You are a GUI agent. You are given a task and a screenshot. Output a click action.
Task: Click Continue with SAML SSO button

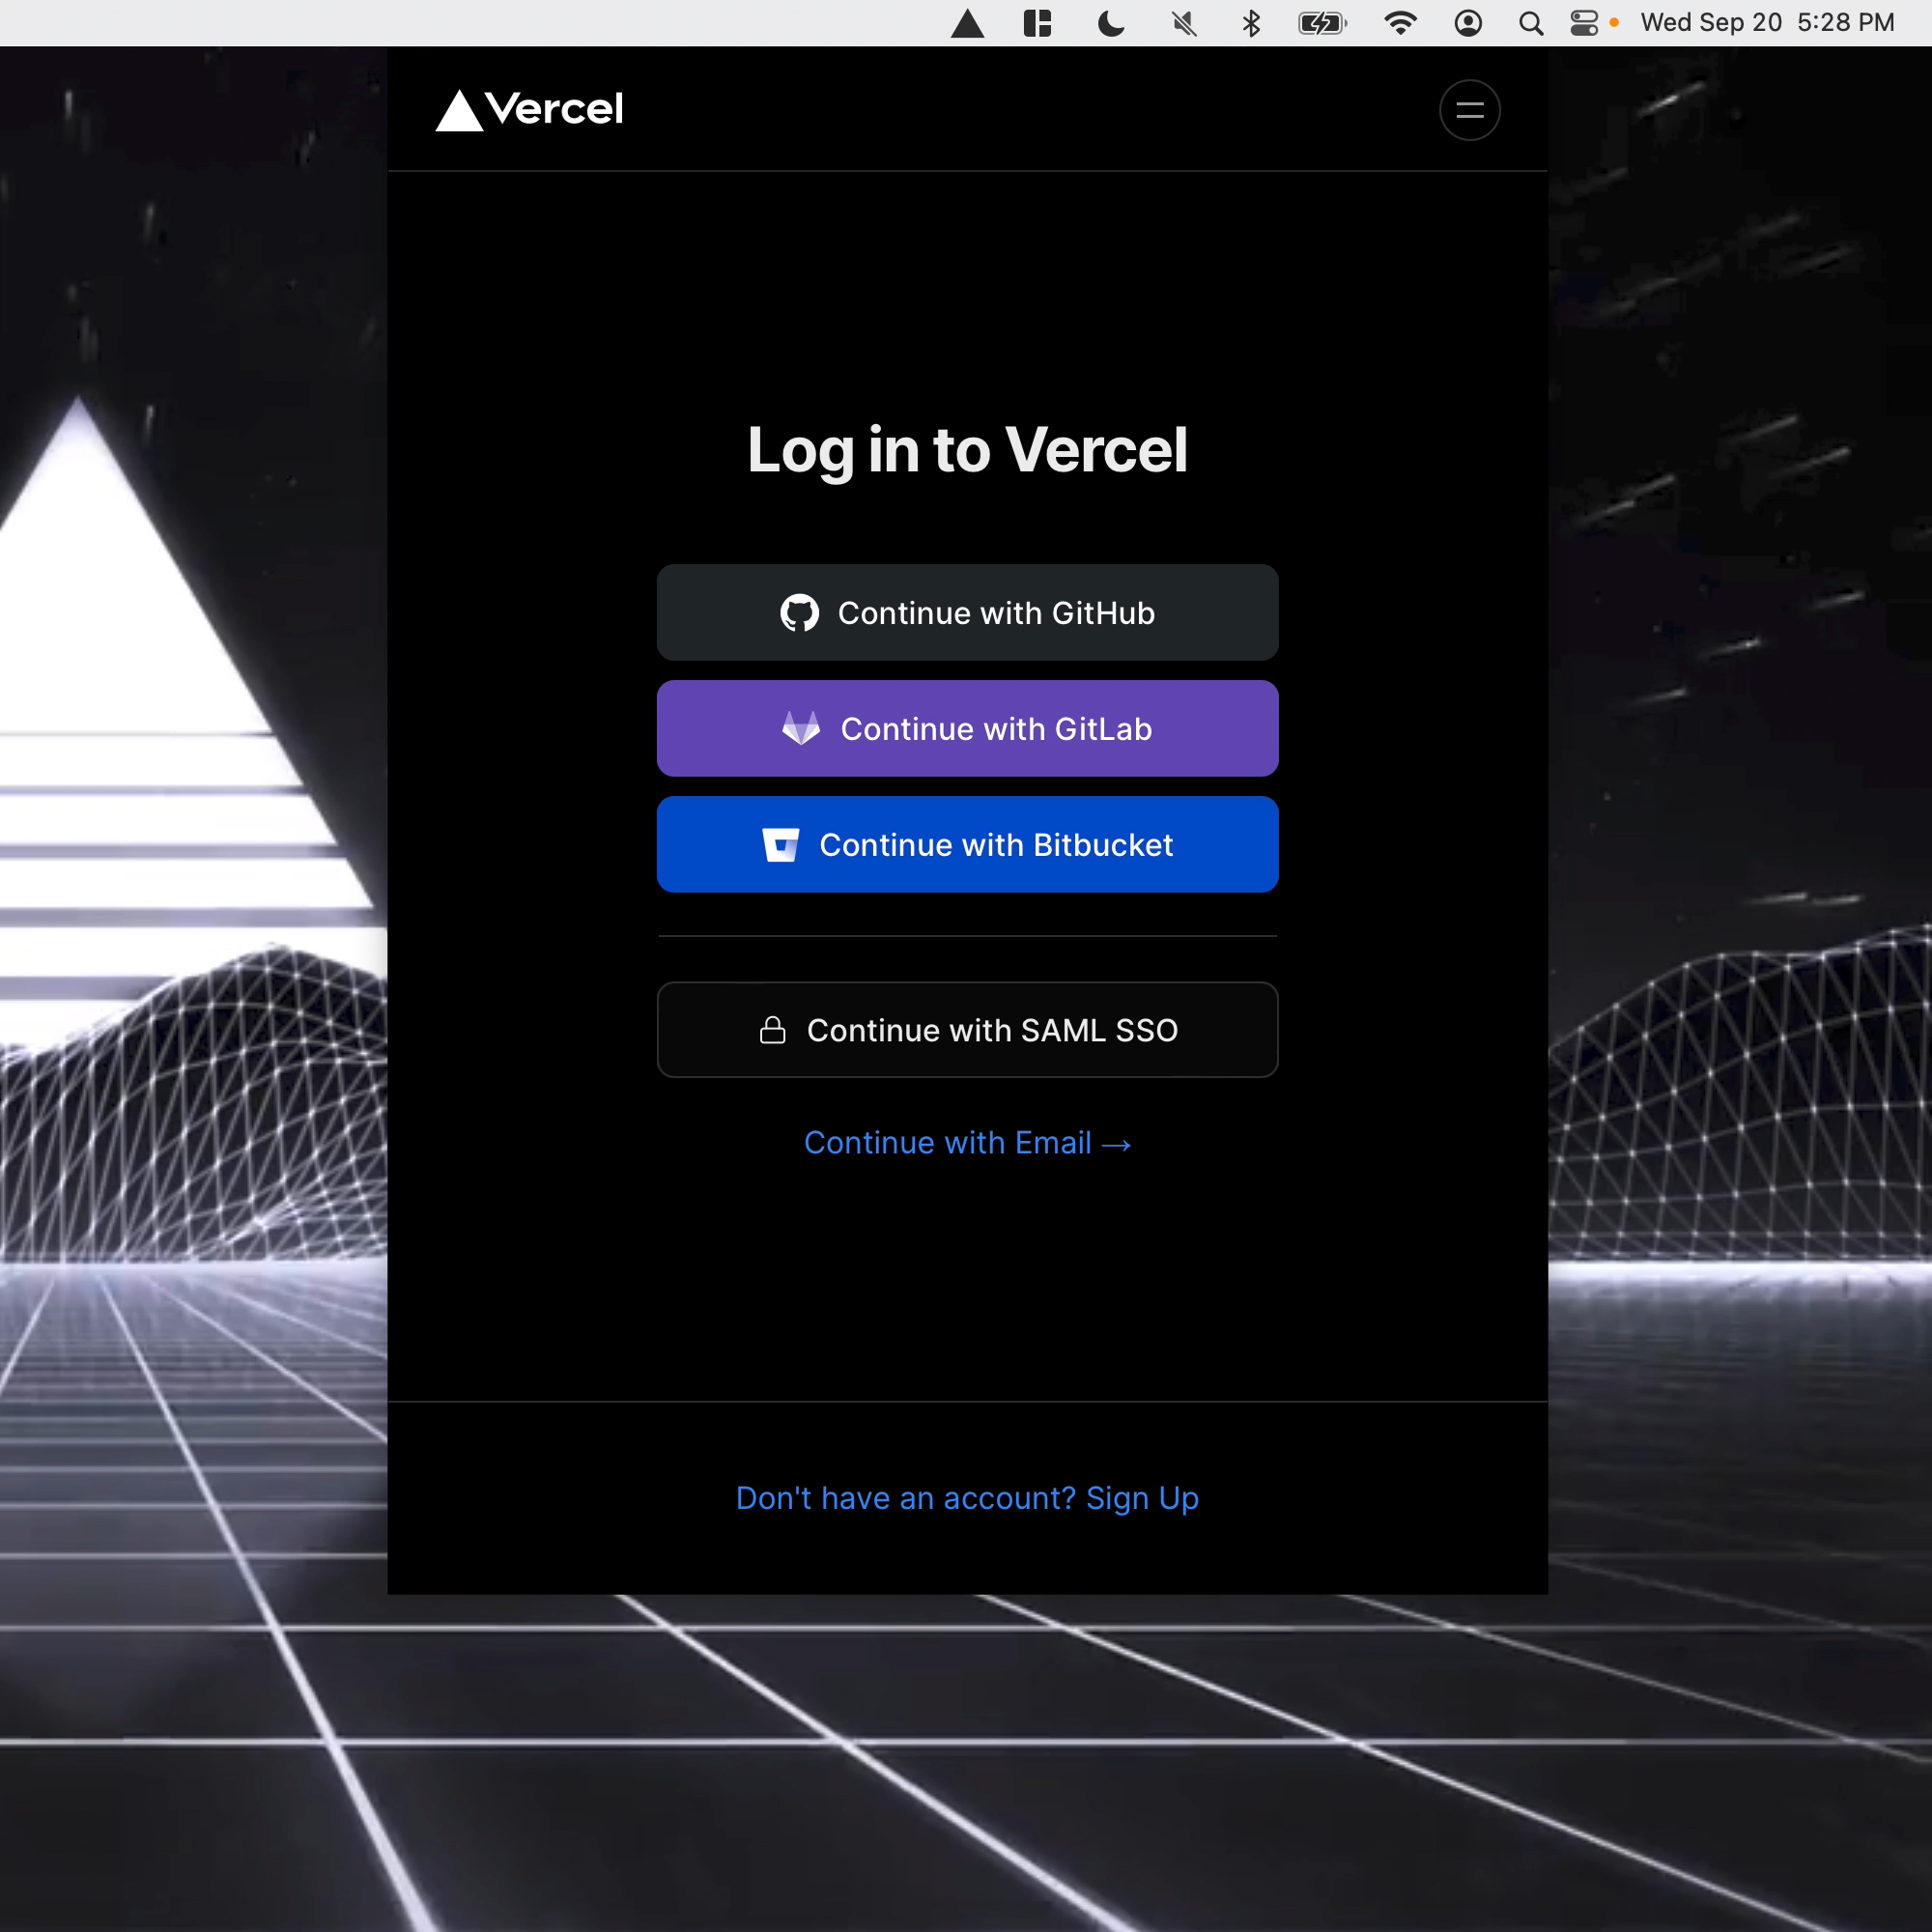966,1030
